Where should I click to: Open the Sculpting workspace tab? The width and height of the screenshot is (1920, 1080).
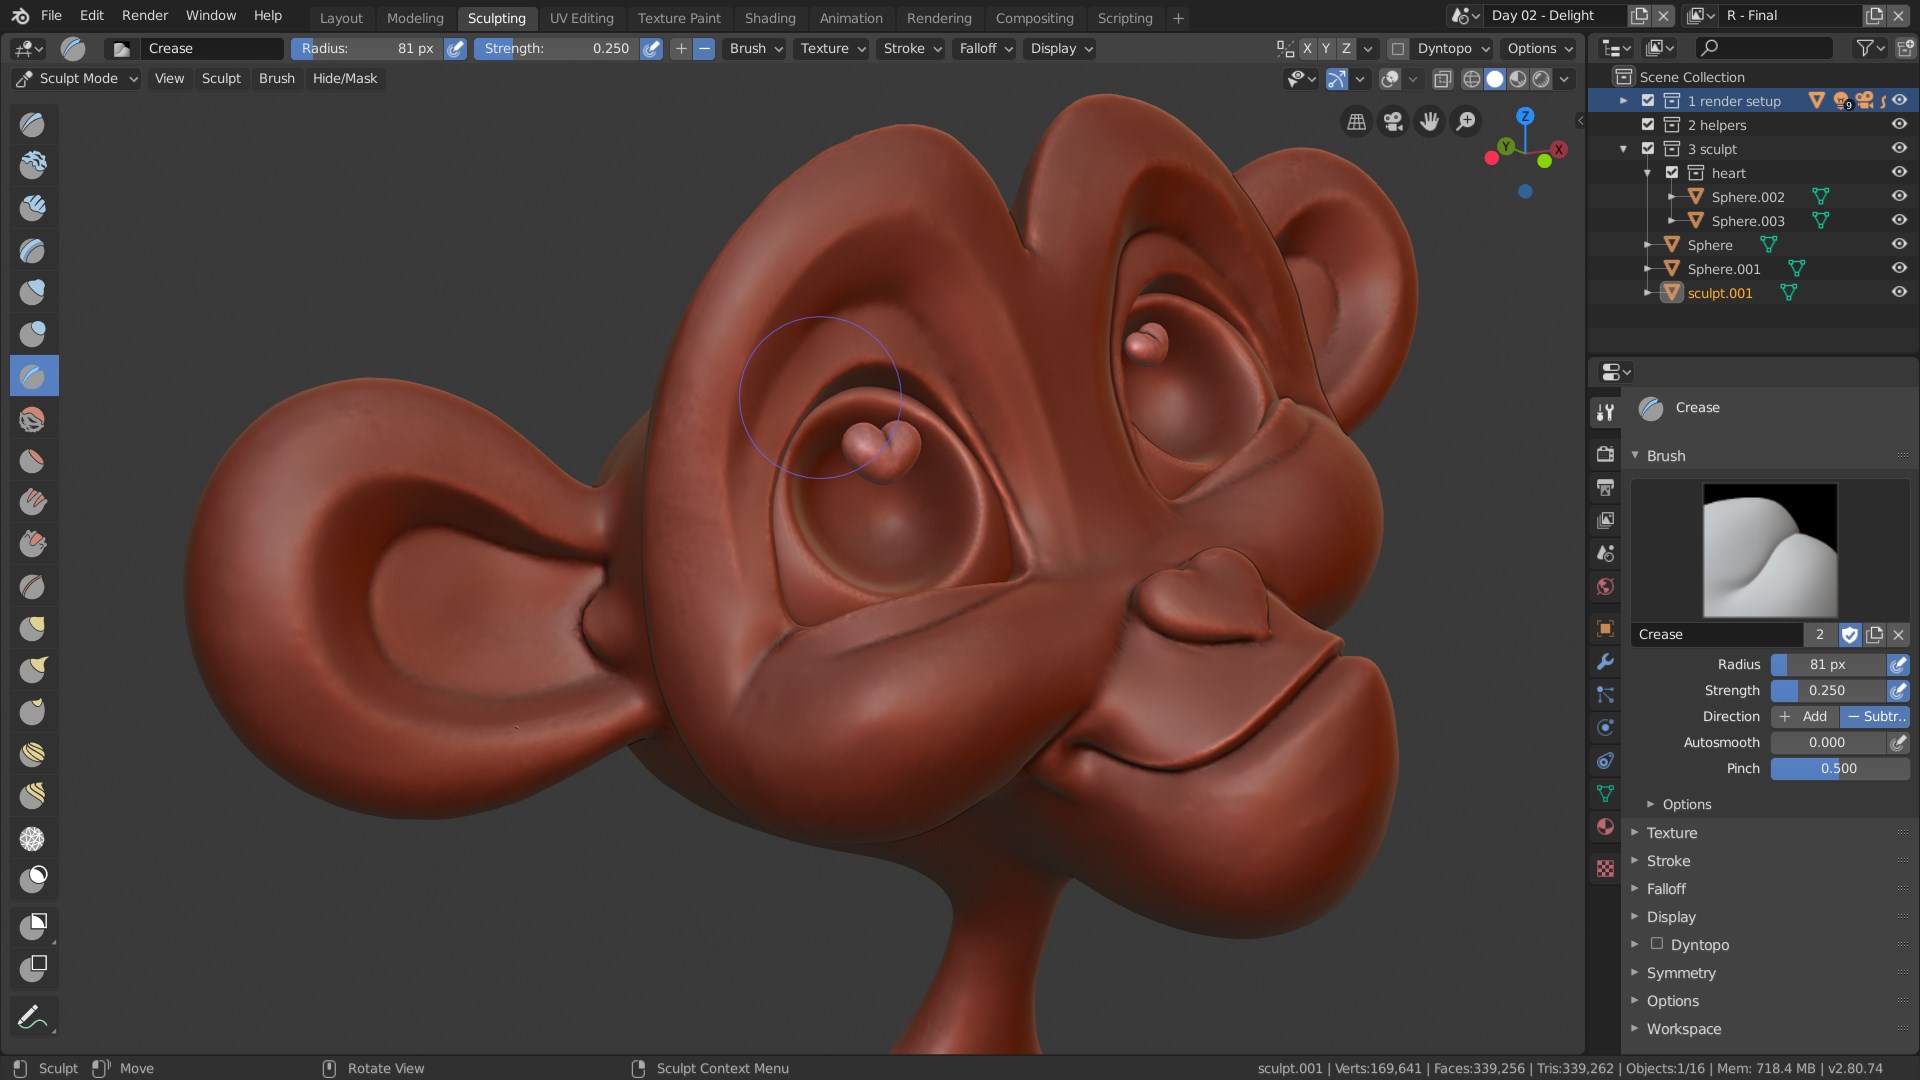(496, 17)
